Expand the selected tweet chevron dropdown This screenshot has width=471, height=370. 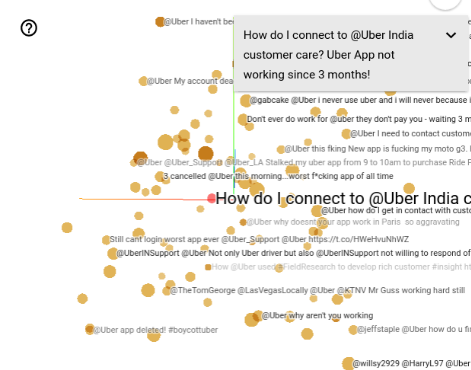point(451,35)
